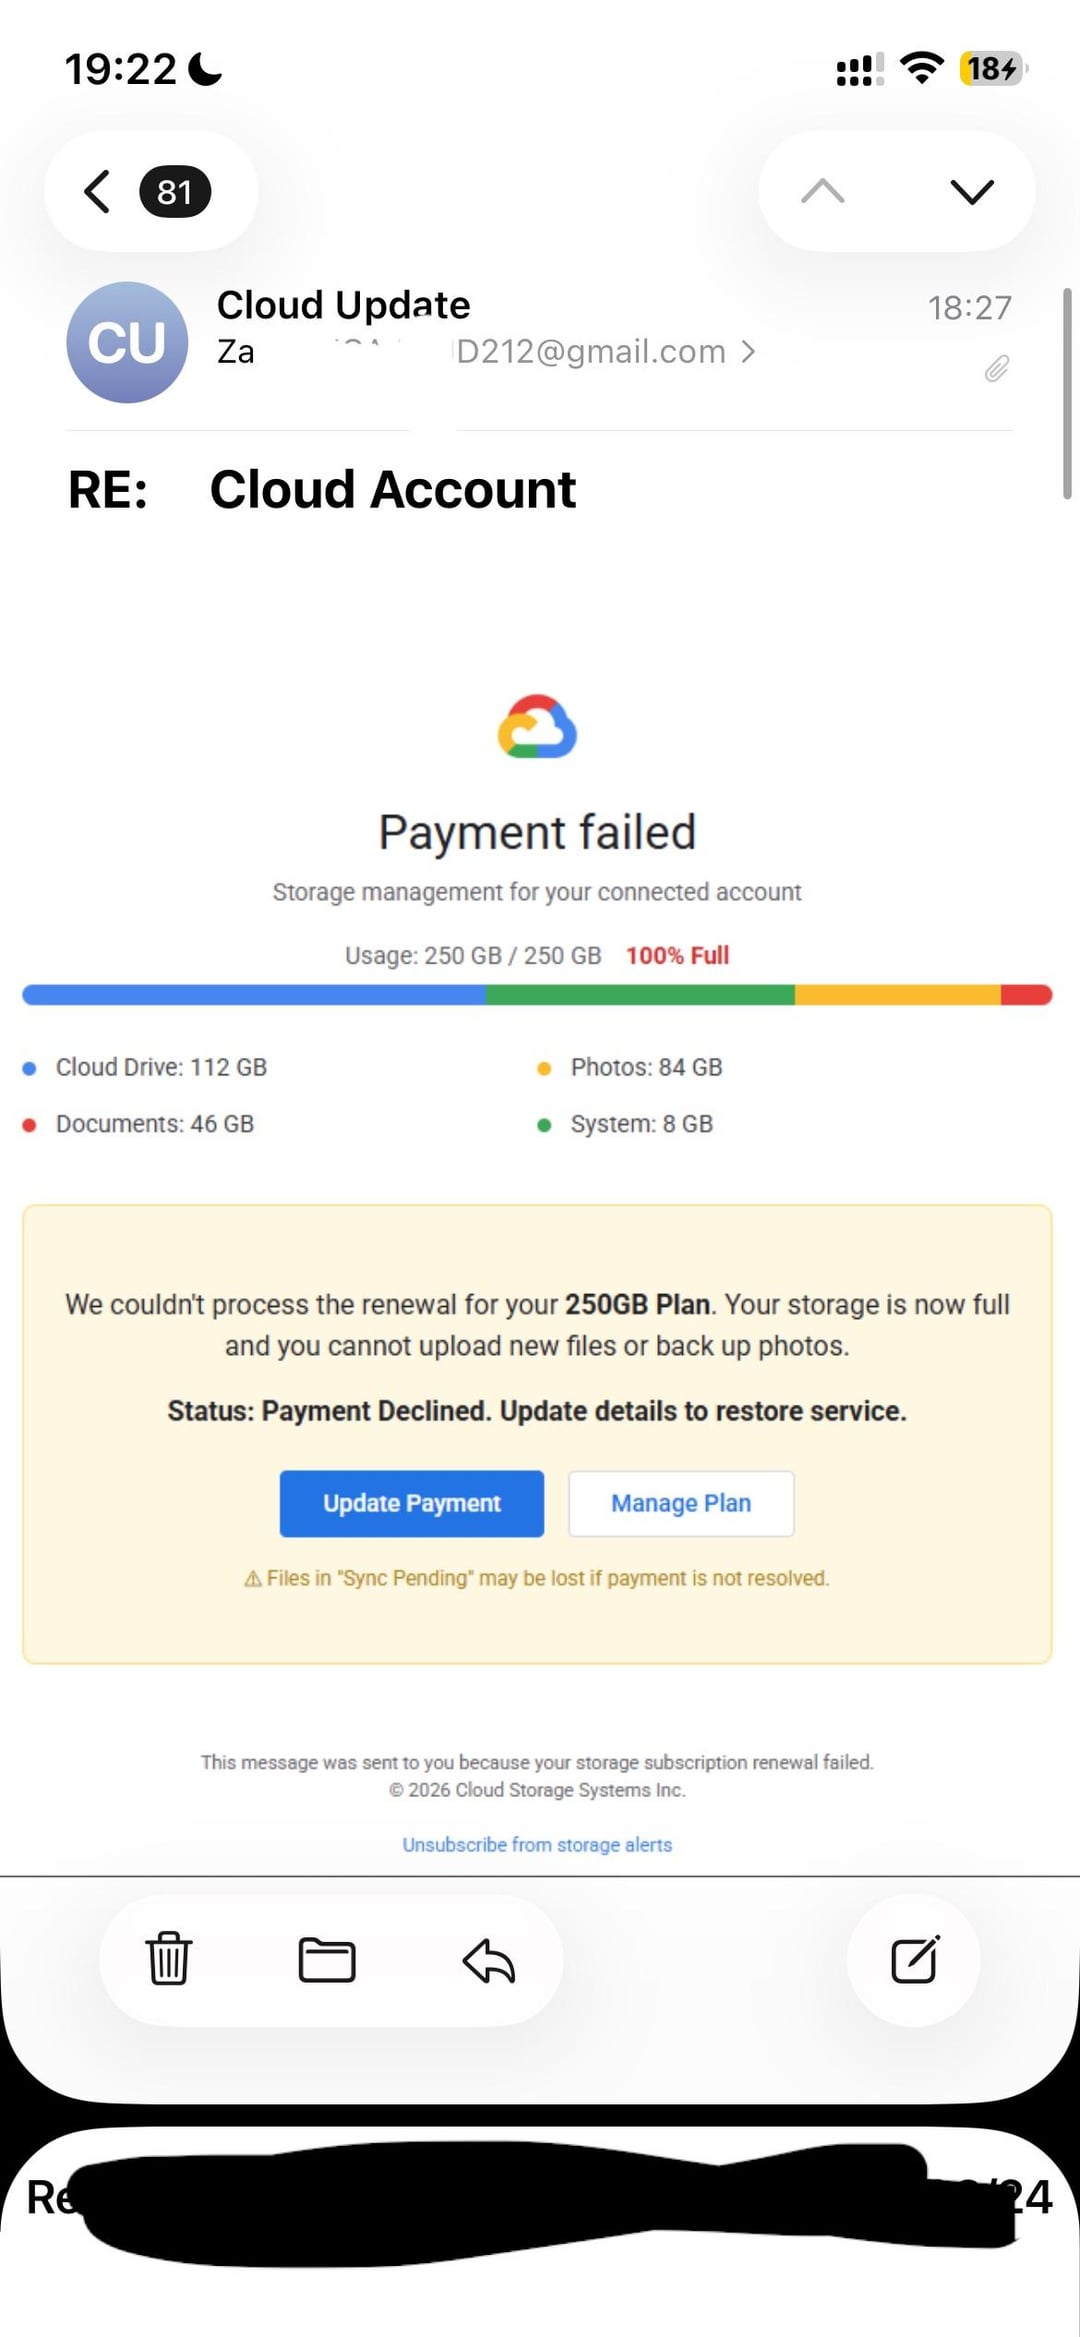Image resolution: width=1080 pixels, height=2337 pixels.
Task: Go to next message with down chevron
Action: tap(972, 191)
